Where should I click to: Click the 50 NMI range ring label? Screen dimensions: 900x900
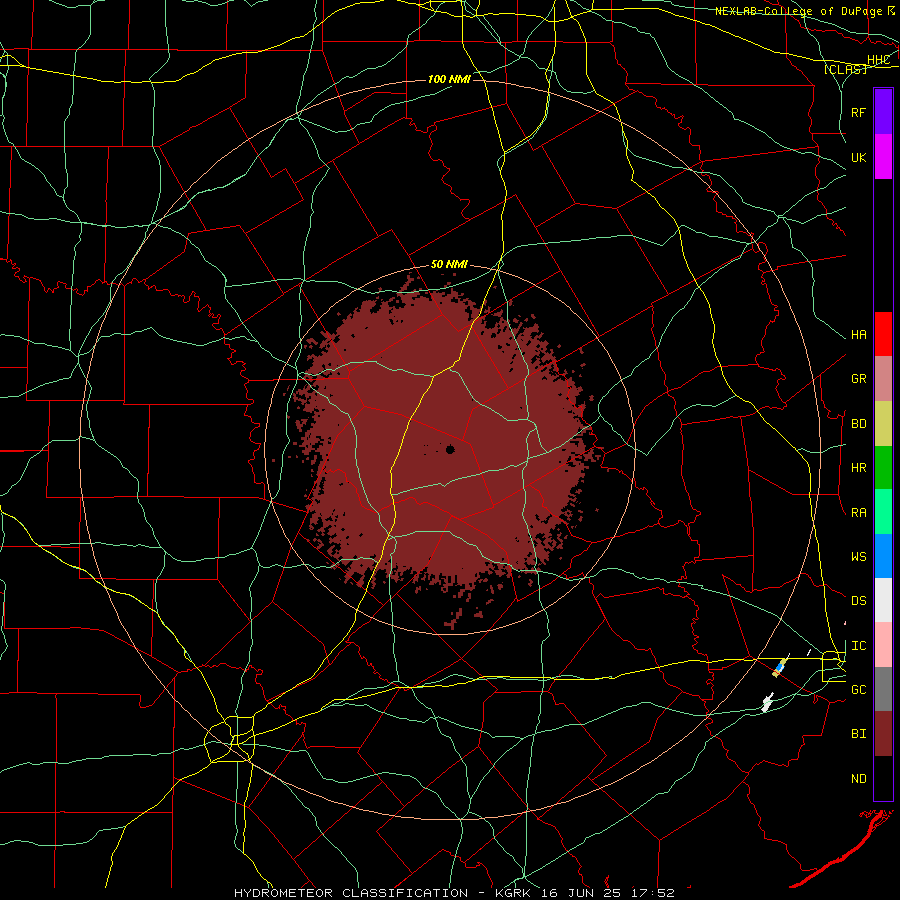(x=449, y=265)
